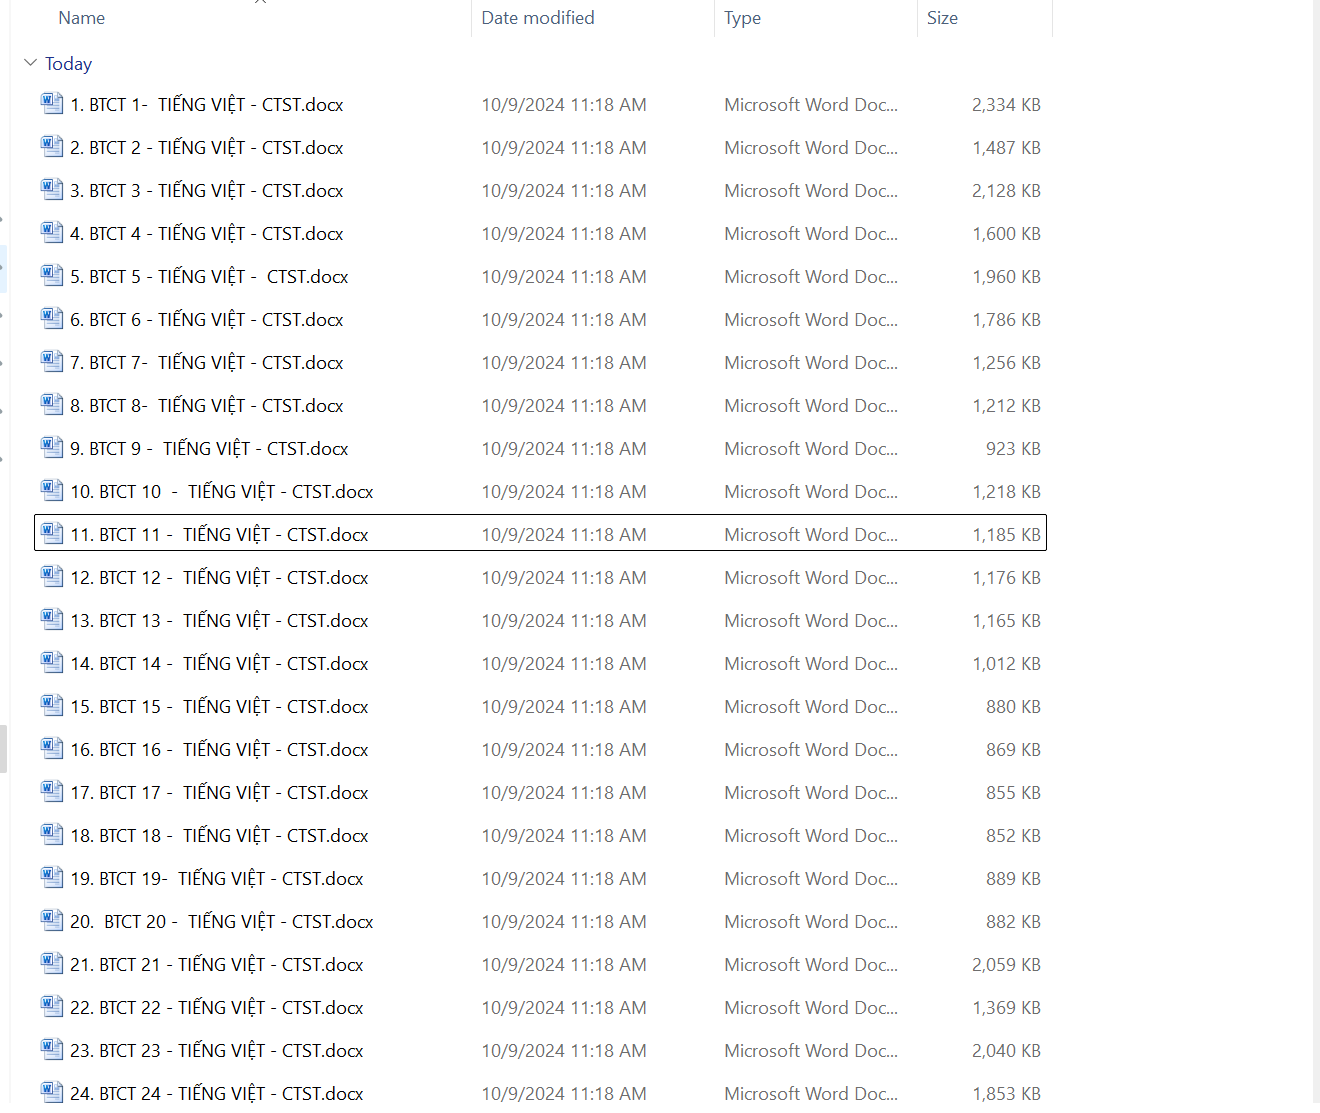Screen dimensions: 1320x1113
Task: Select file name '23. BTCT 23 - TIẾNG VIỆT - CTST.docx'
Action: point(217,1051)
